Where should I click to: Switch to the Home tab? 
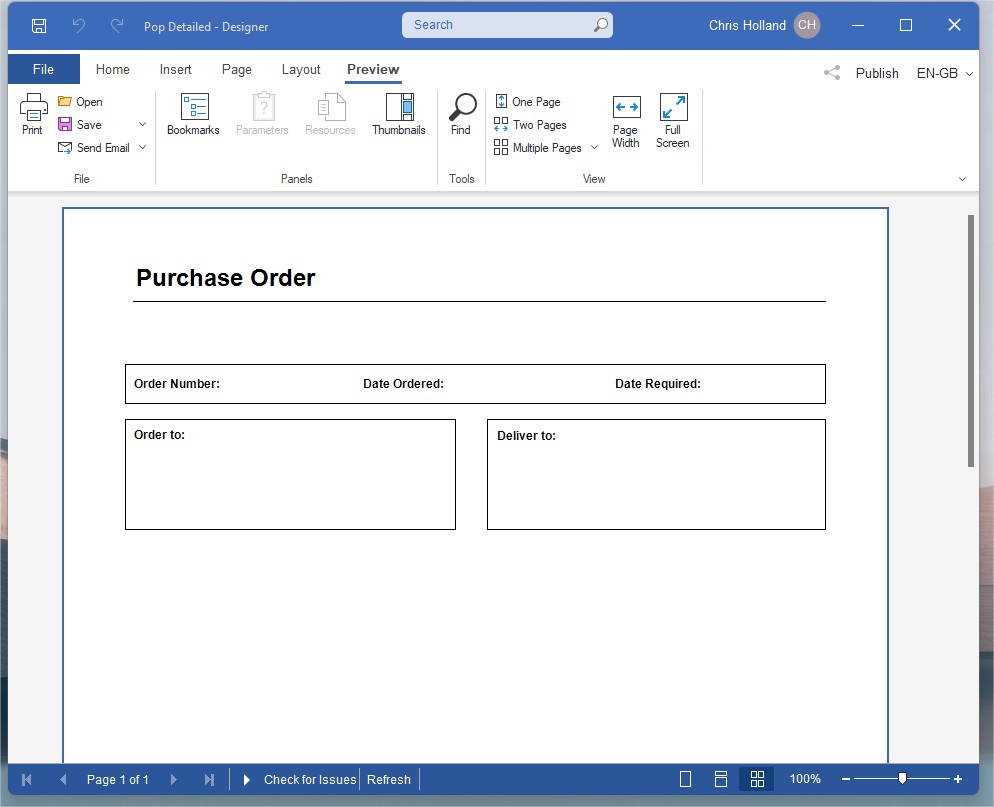113,69
